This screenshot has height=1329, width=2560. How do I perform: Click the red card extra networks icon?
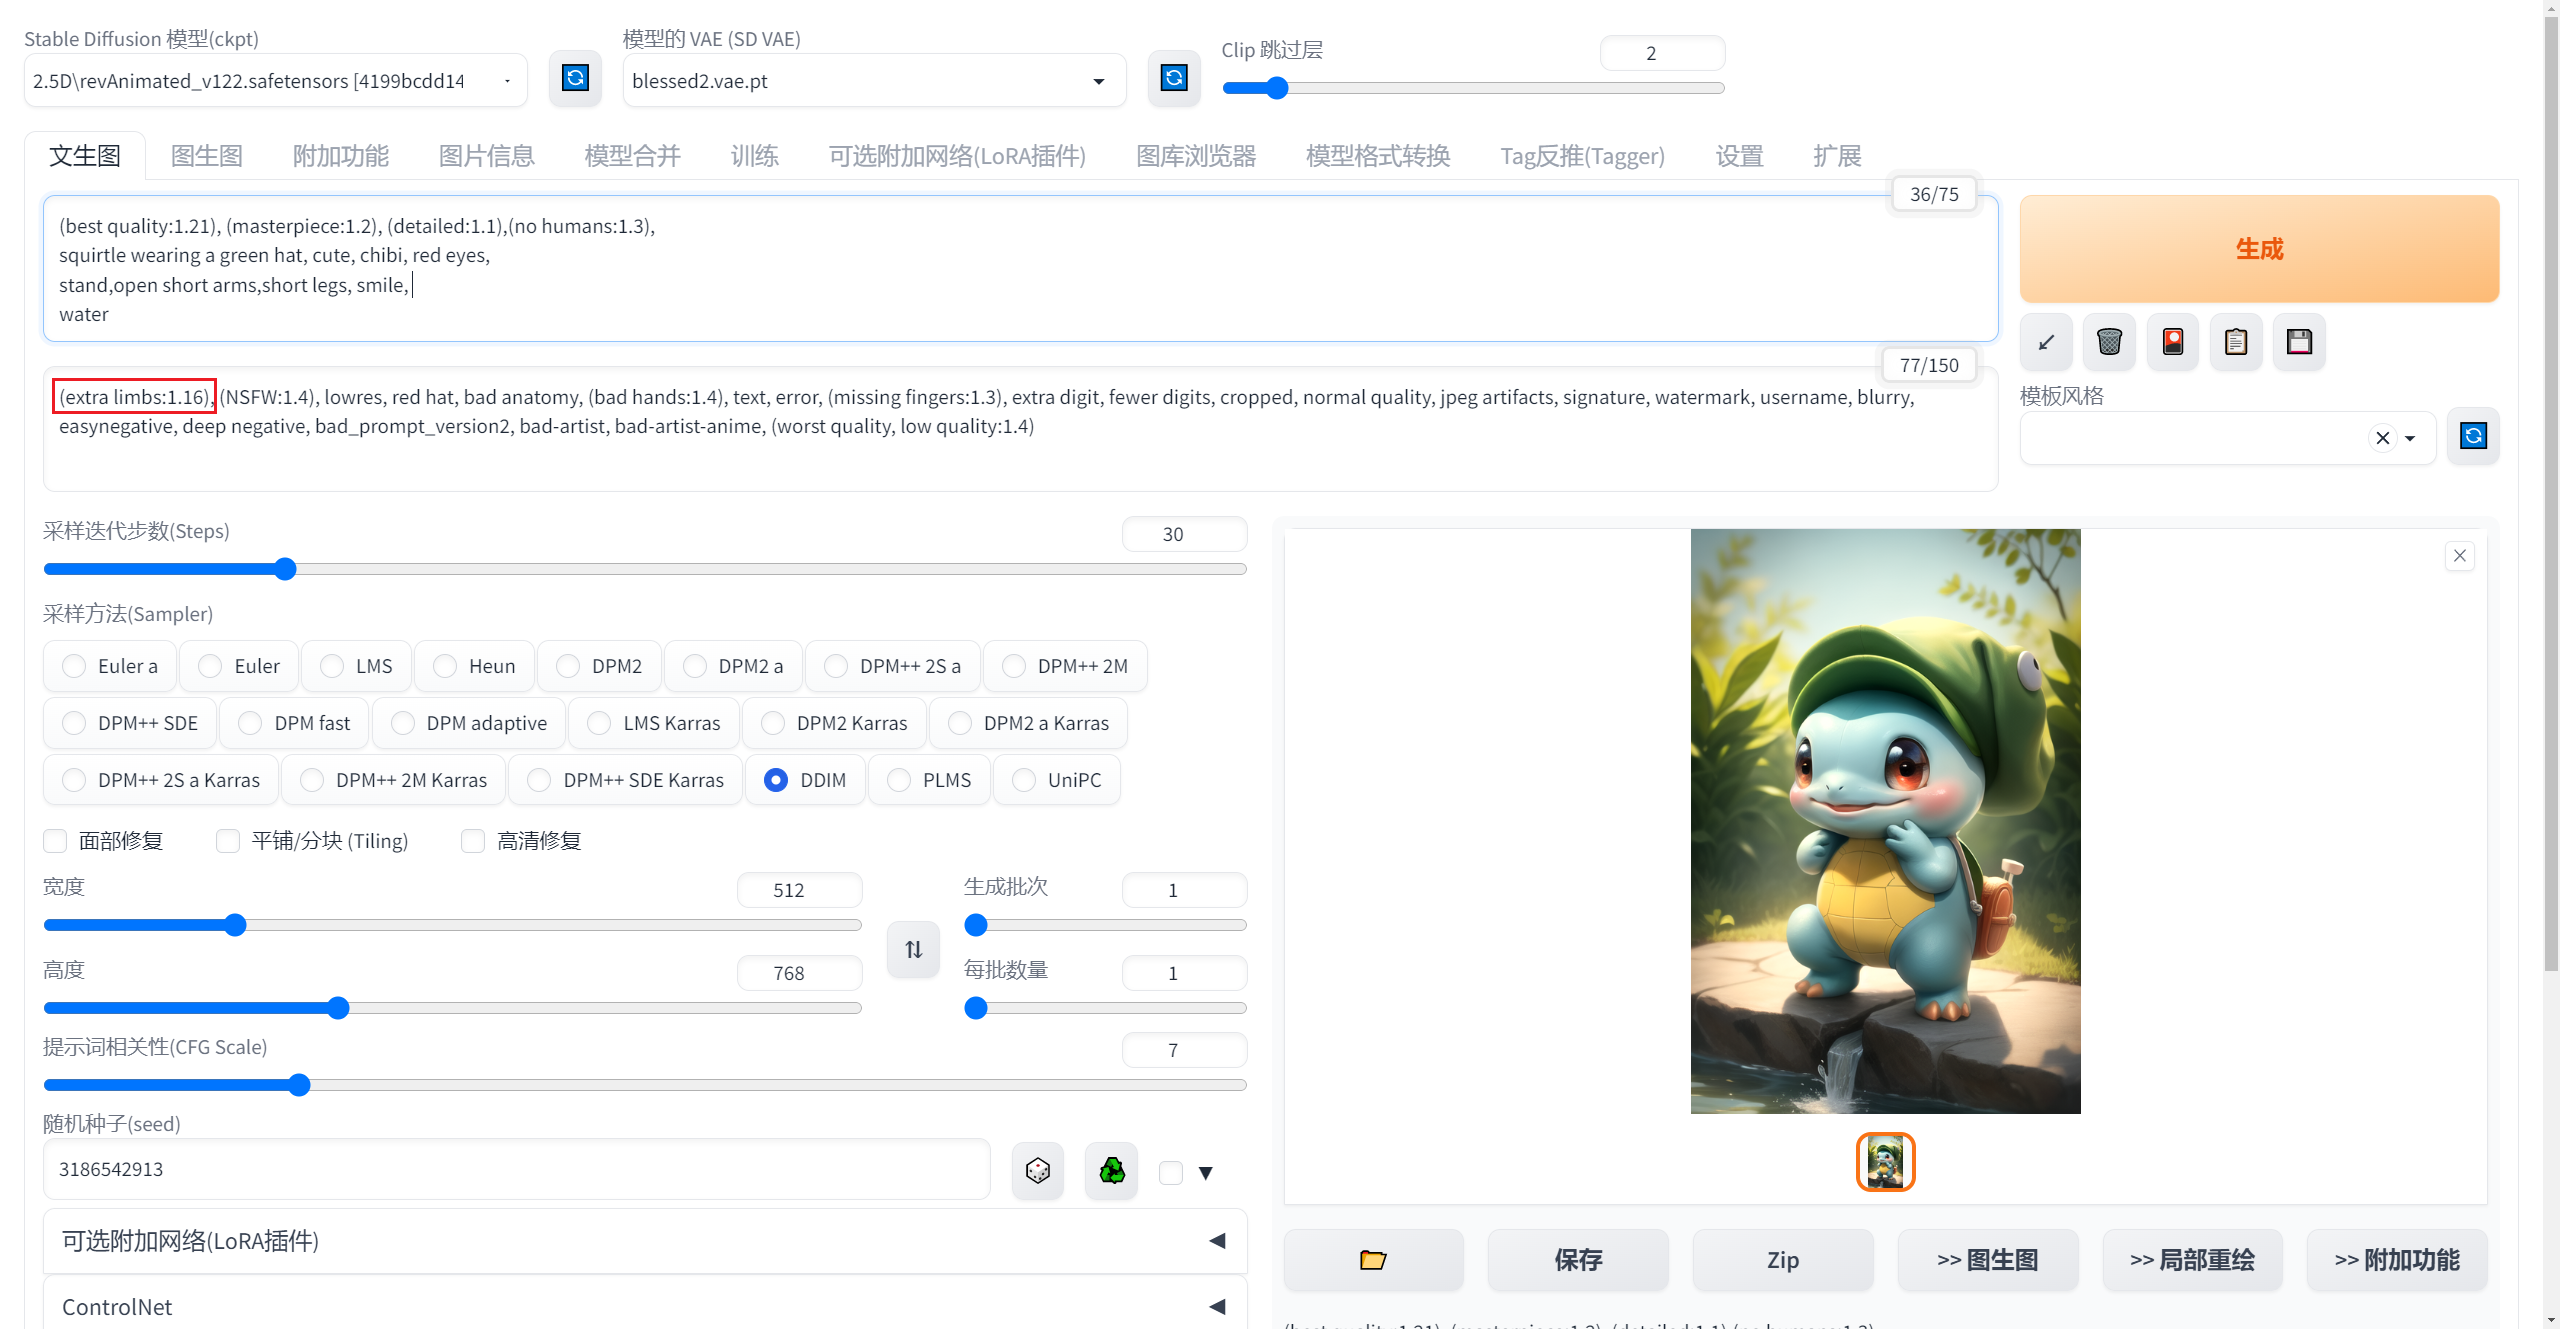2172,342
